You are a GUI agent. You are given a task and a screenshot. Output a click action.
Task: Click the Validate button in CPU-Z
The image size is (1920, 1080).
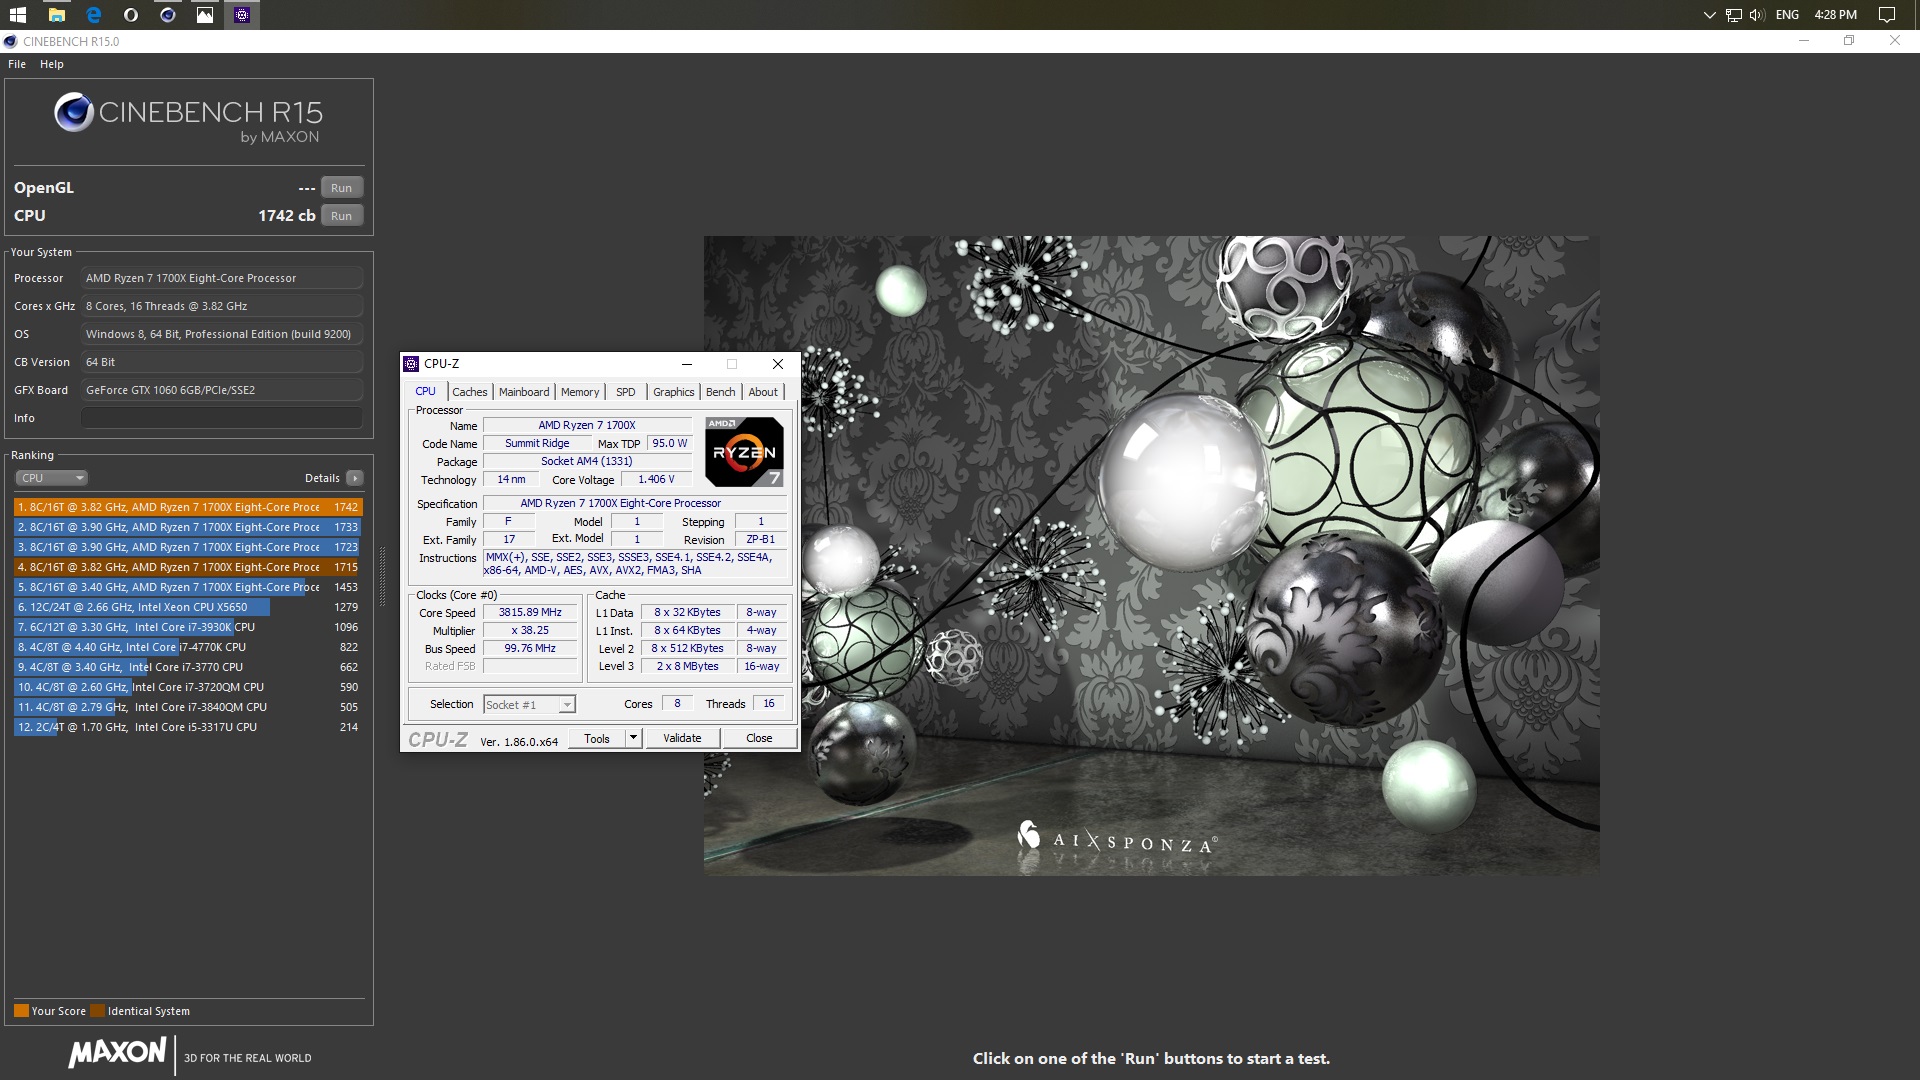[682, 739]
